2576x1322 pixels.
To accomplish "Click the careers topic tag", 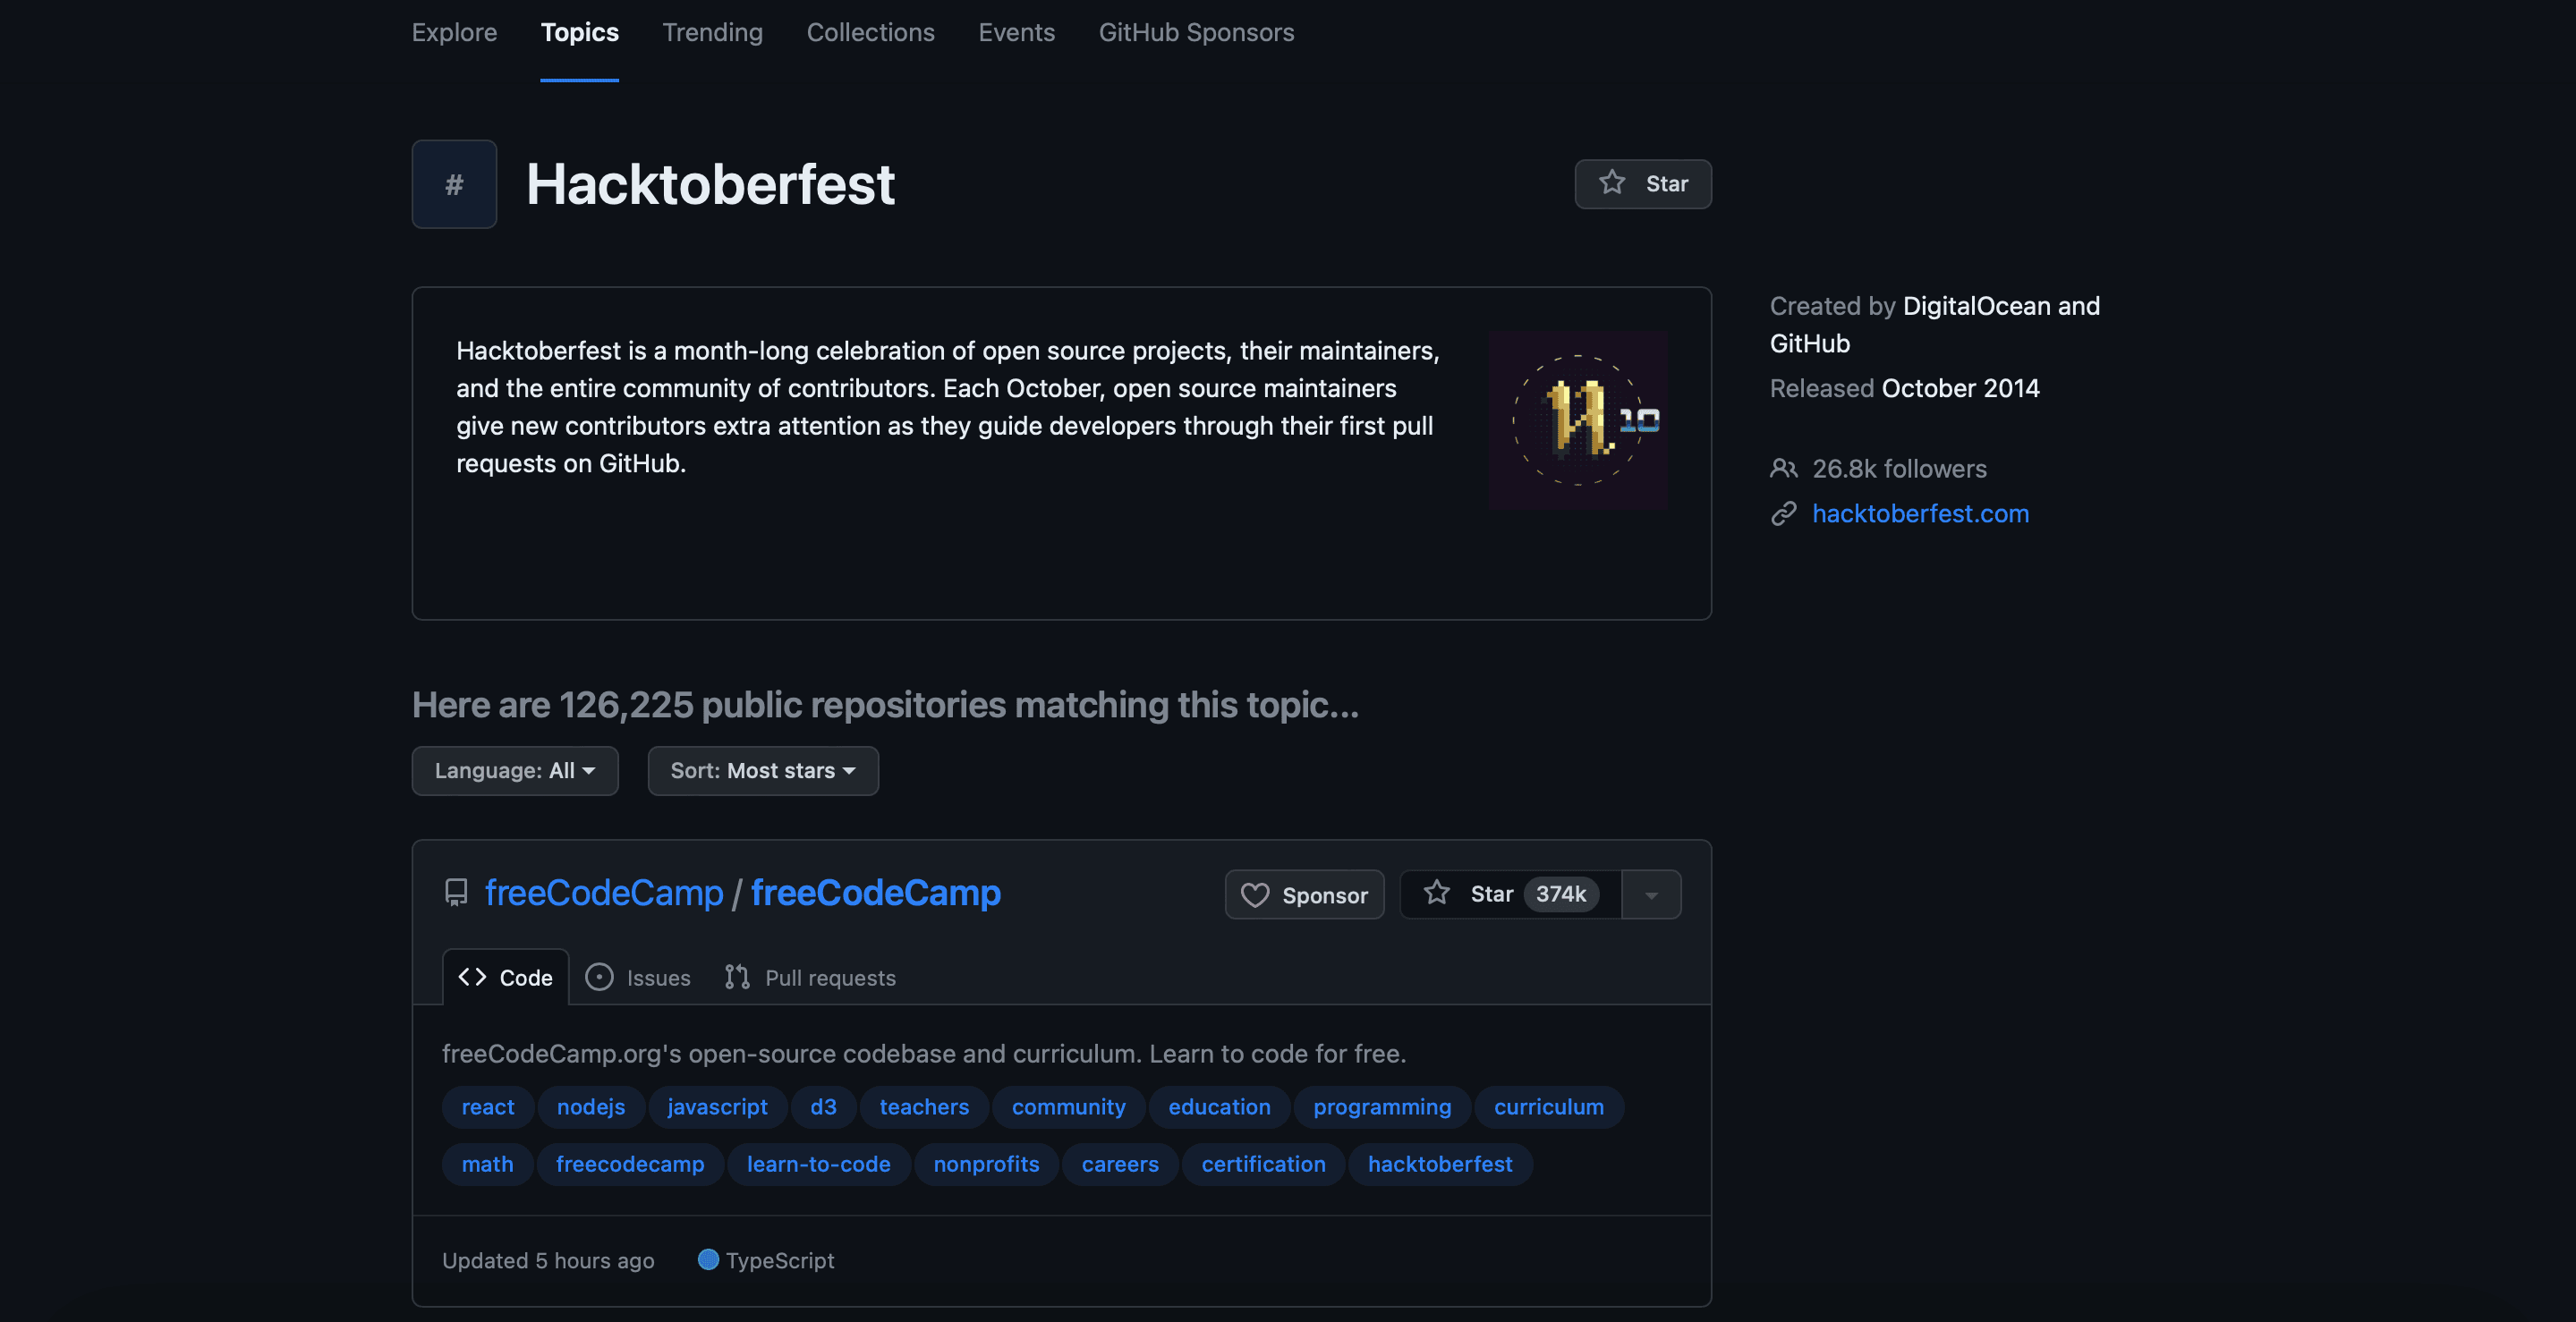I will pos(1120,1164).
